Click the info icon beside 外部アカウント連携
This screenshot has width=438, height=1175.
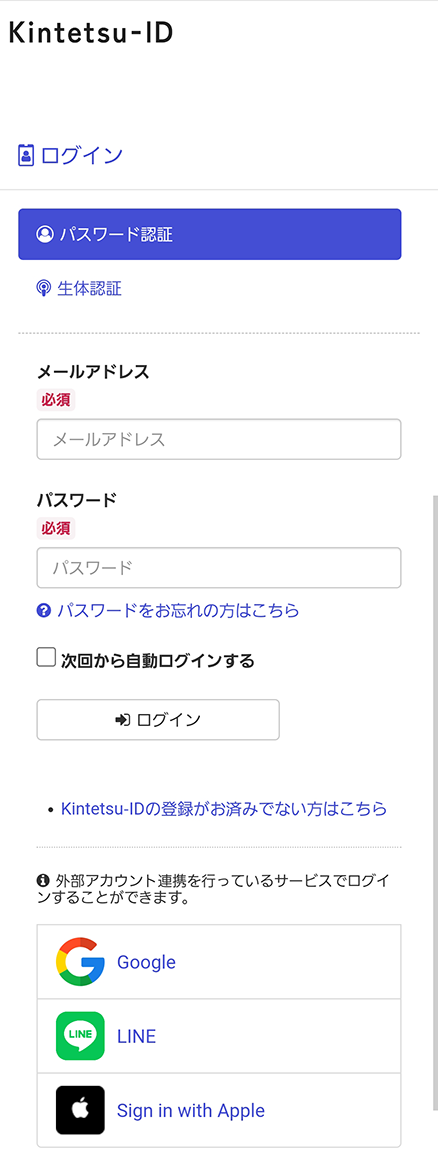point(42,879)
